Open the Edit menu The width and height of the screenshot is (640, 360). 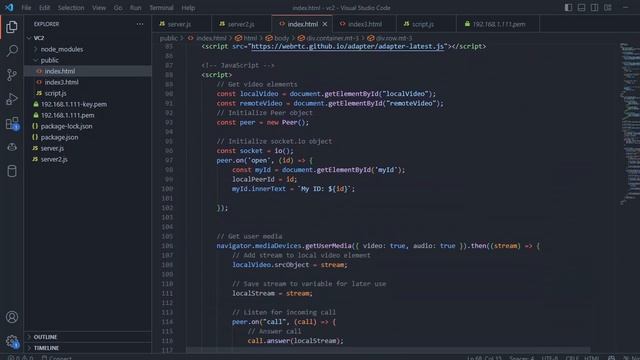coord(44,8)
